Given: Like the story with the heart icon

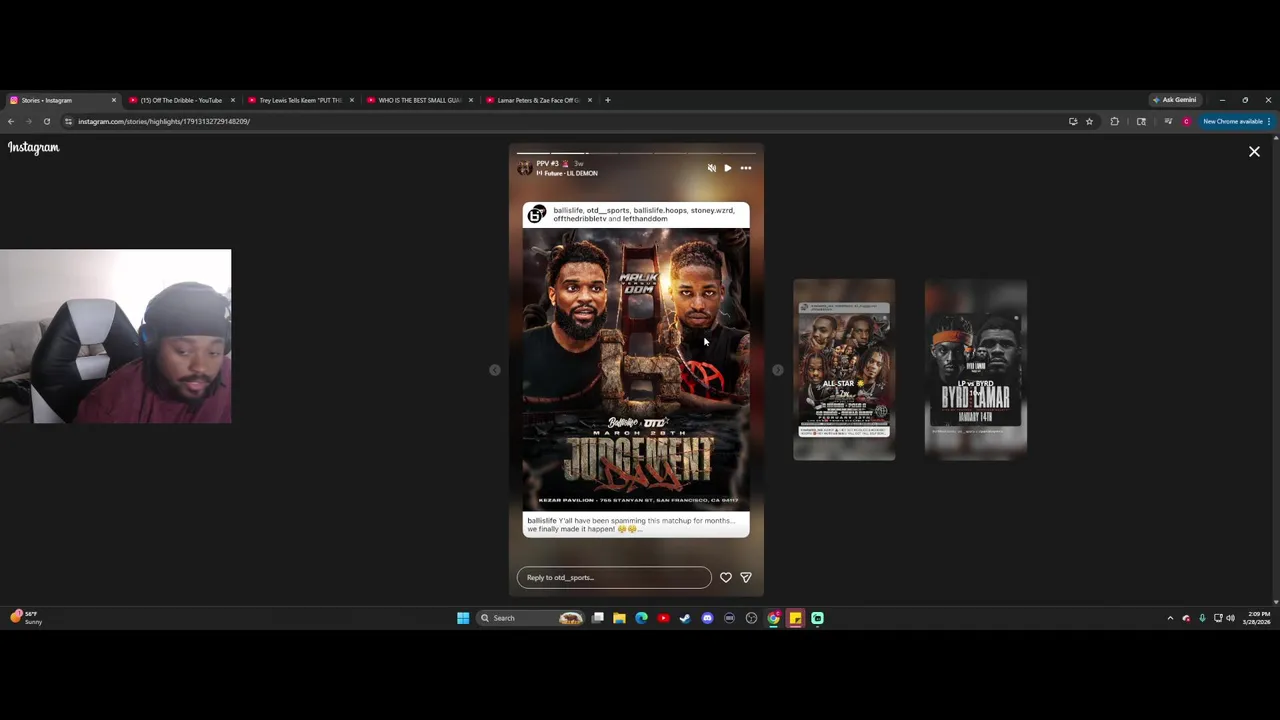Looking at the screenshot, I should pos(726,577).
